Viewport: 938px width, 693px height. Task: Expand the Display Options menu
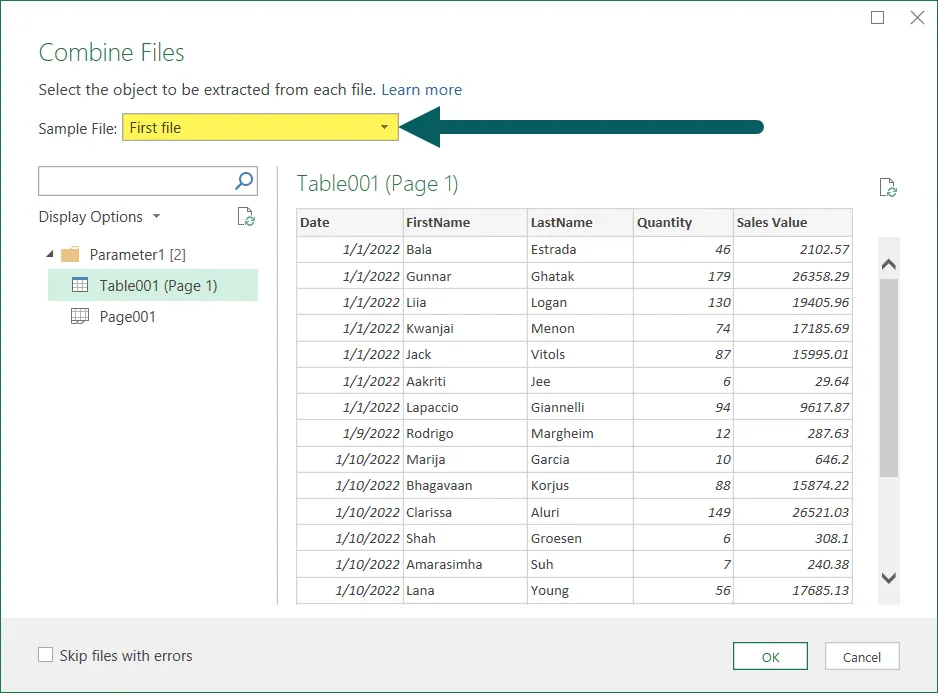click(x=99, y=217)
